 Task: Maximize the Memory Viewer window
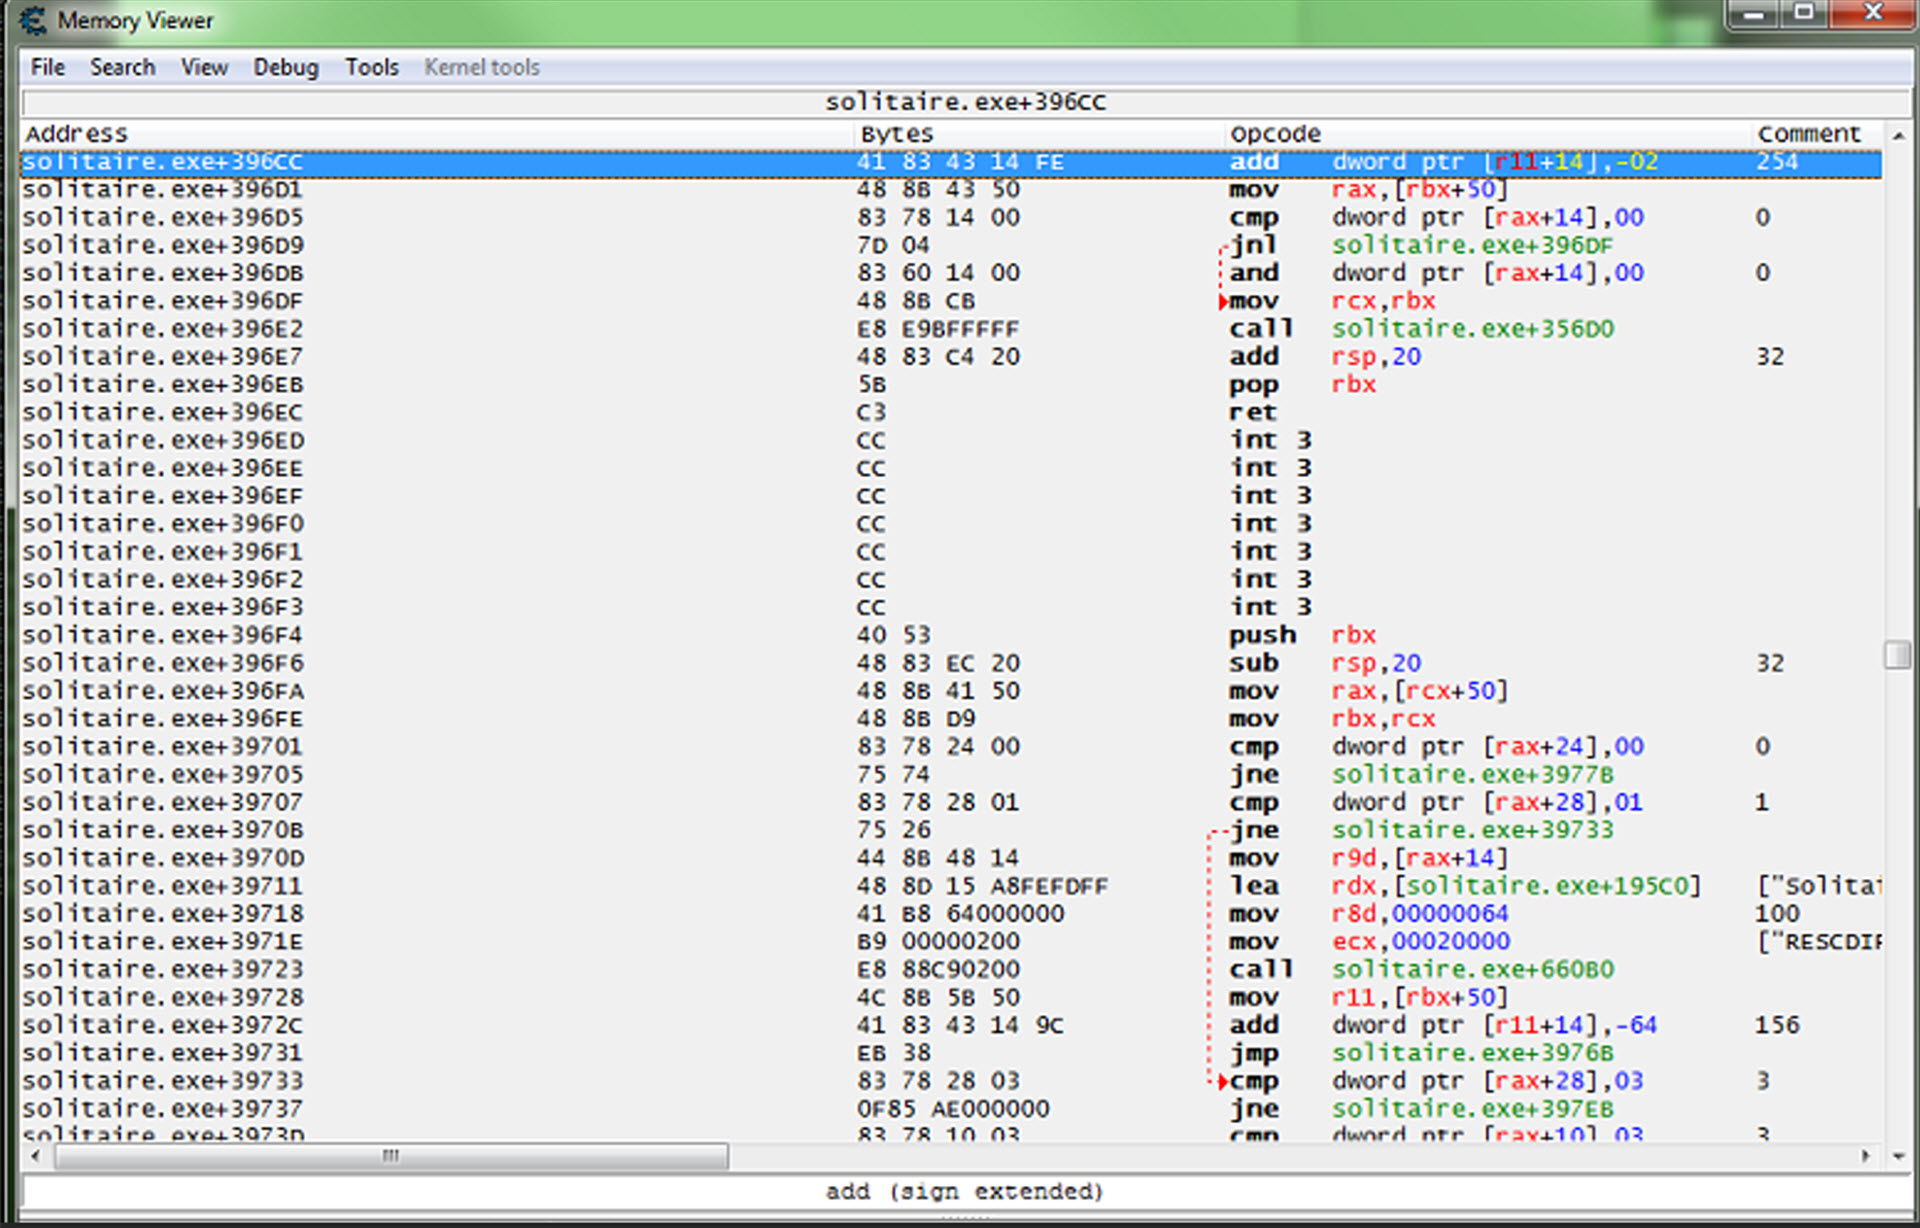[x=1804, y=14]
